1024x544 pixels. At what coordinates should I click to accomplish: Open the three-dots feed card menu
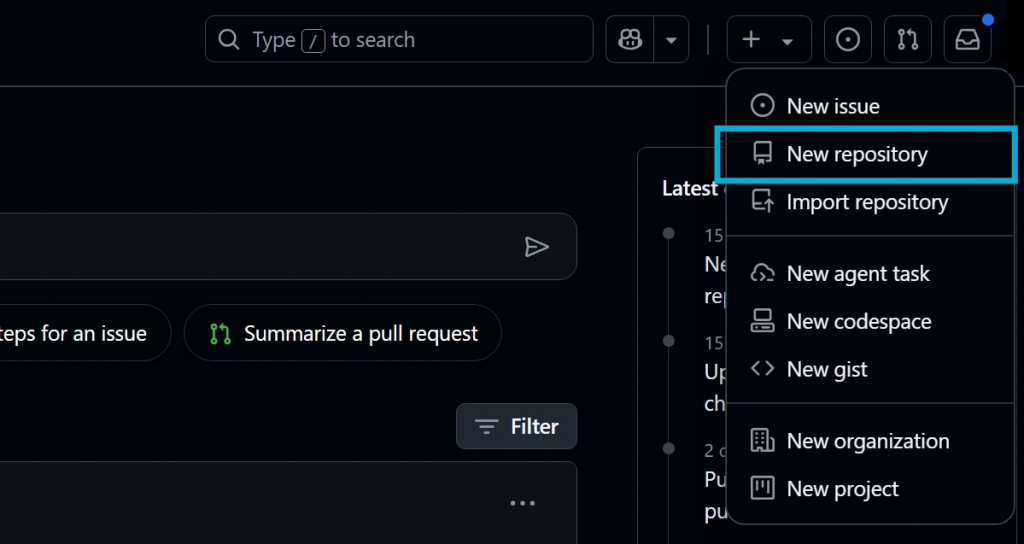click(522, 504)
